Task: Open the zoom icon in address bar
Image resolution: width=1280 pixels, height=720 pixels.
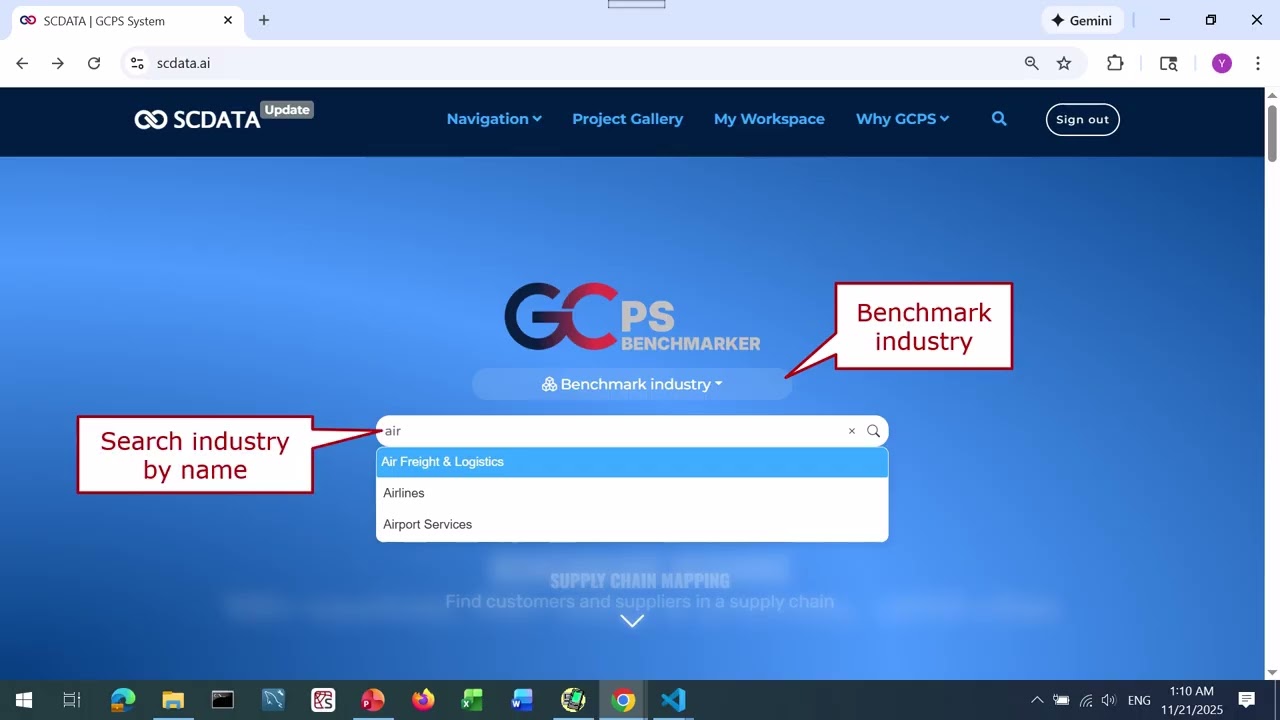Action: pyautogui.click(x=1031, y=63)
